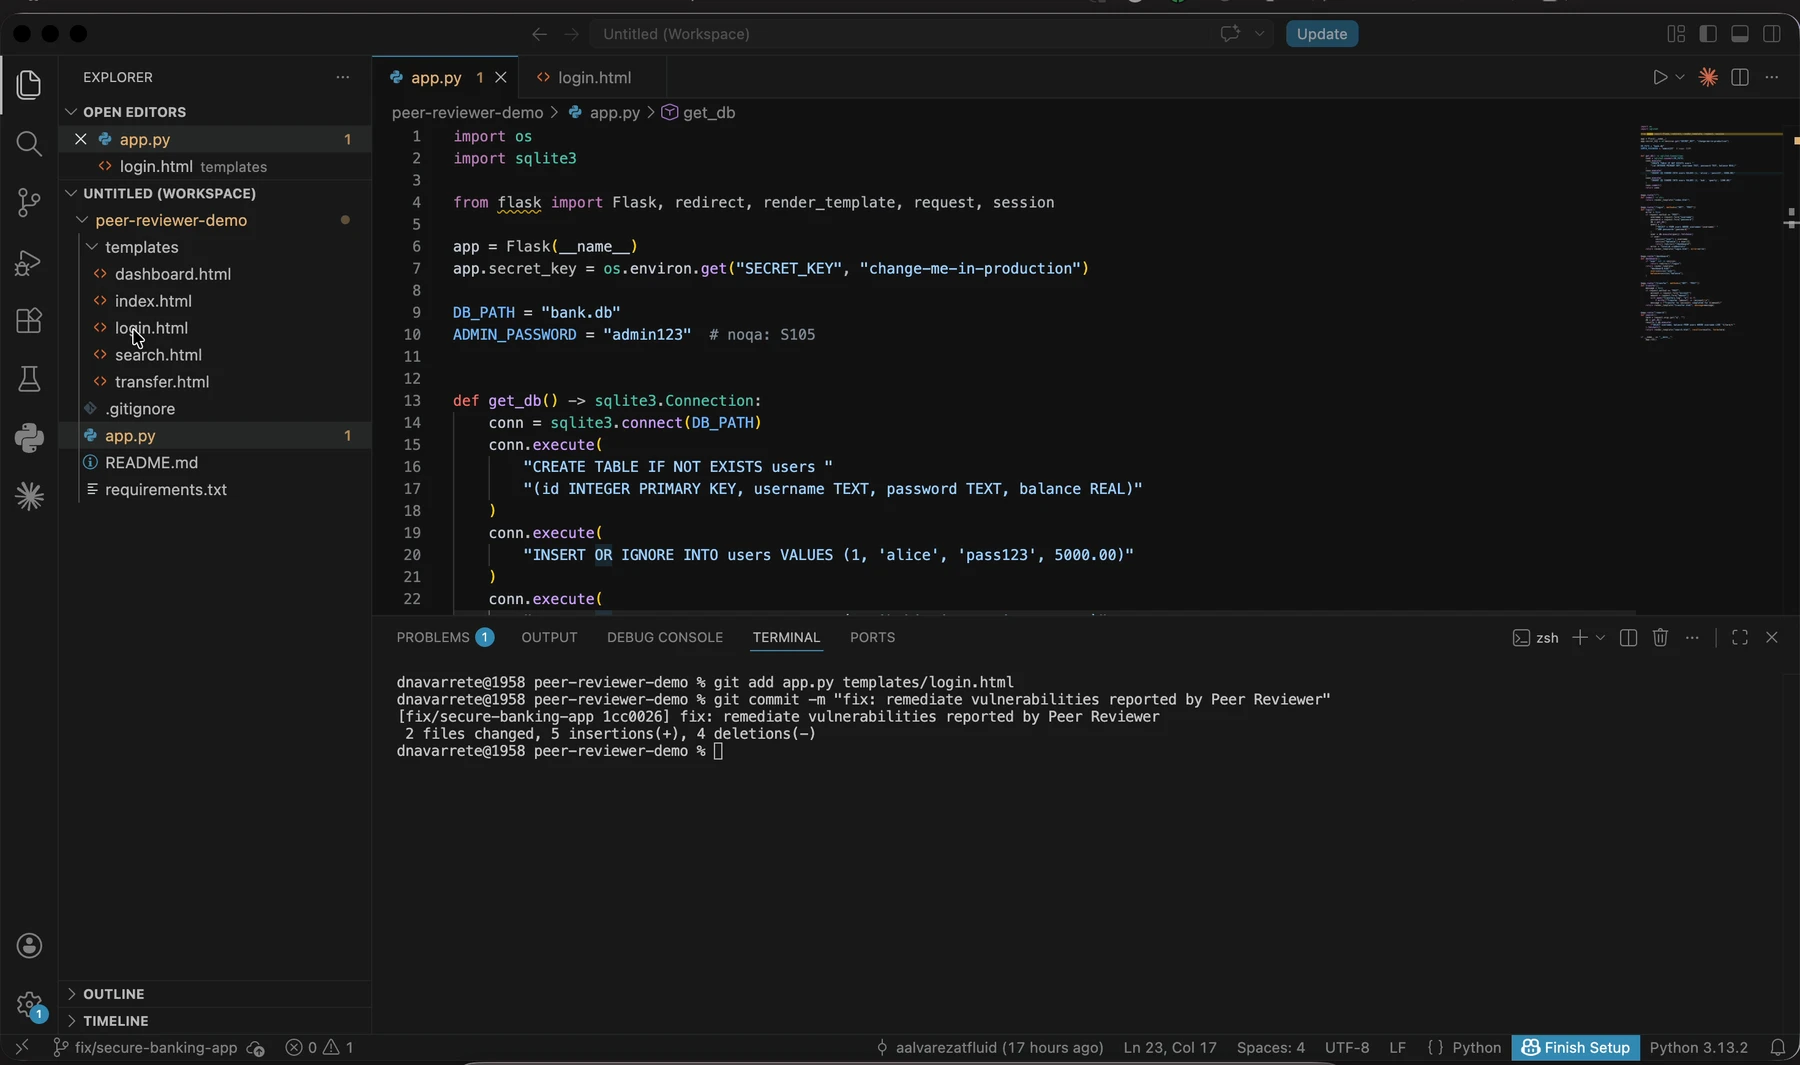Image resolution: width=1800 pixels, height=1065 pixels.
Task: Switch to the Debug Console tab
Action: (664, 637)
